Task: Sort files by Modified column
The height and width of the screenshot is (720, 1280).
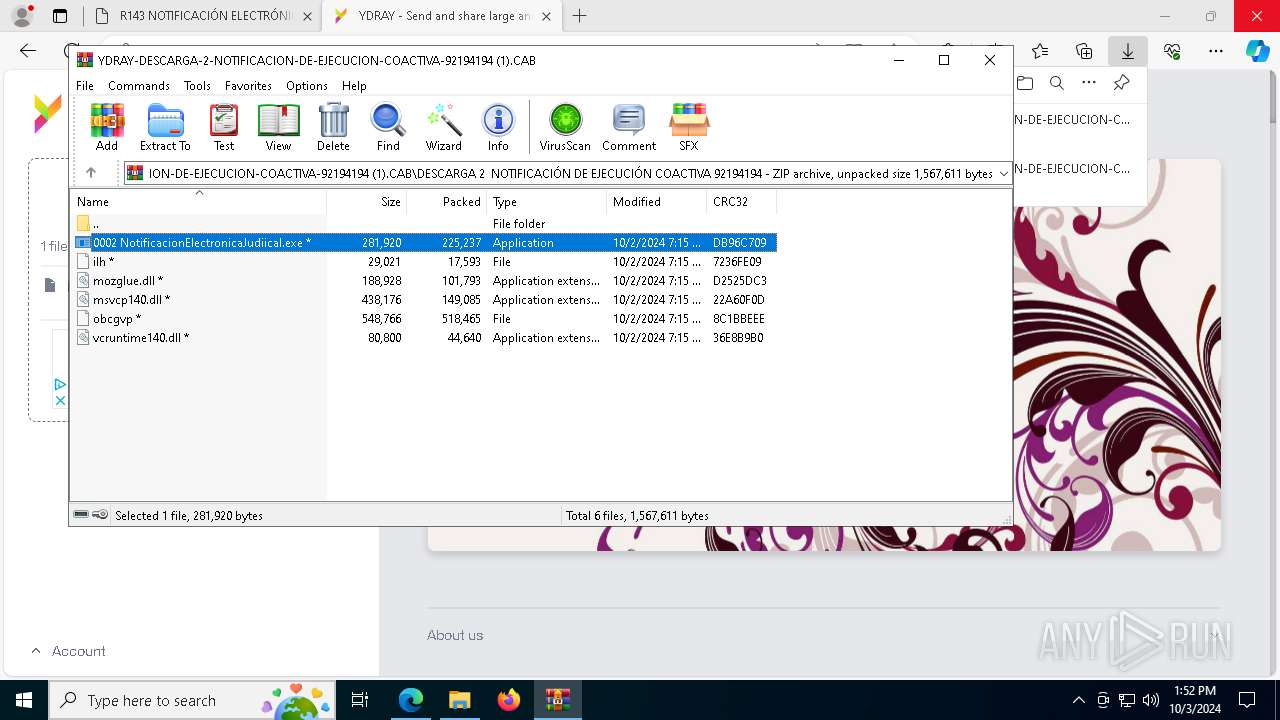Action: [x=656, y=202]
